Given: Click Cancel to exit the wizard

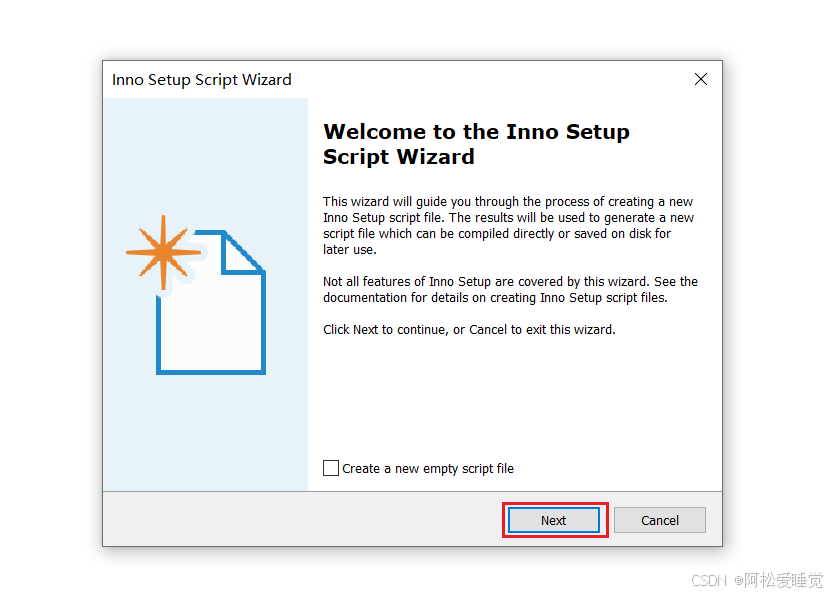Looking at the screenshot, I should click(659, 520).
